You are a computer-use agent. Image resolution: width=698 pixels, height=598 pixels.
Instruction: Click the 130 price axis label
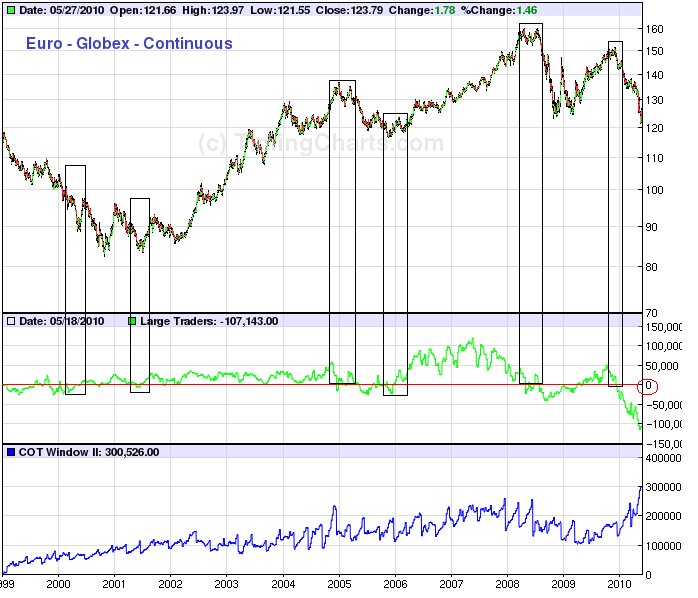click(x=654, y=100)
